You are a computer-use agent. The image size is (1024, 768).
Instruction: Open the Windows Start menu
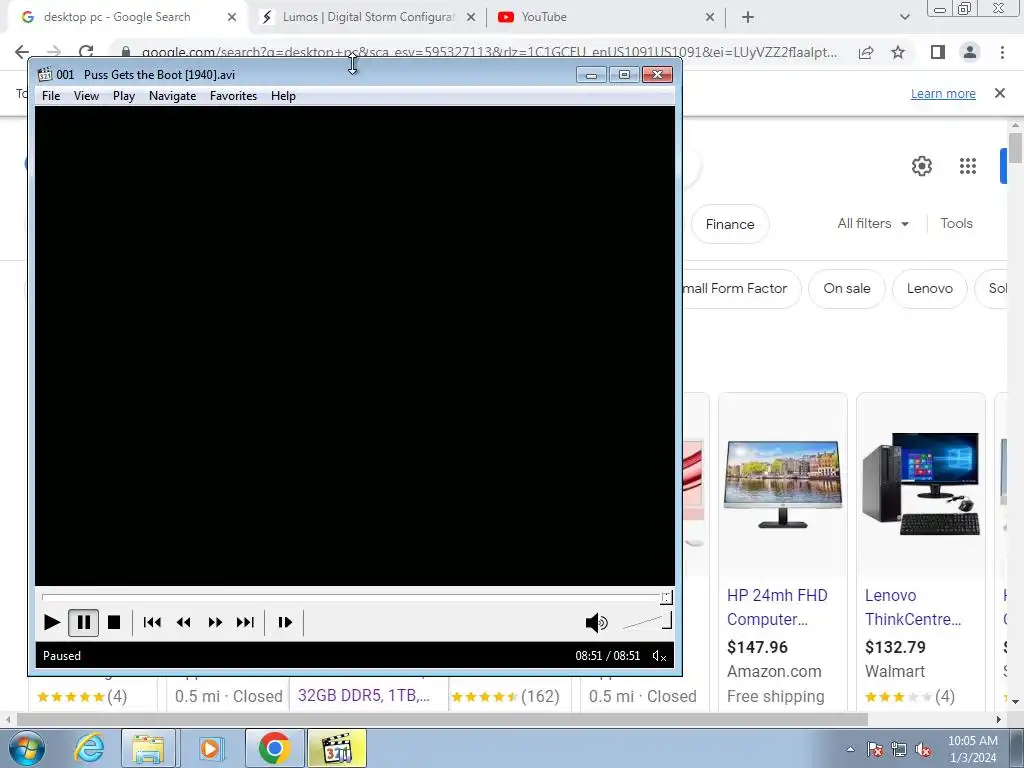coord(27,748)
